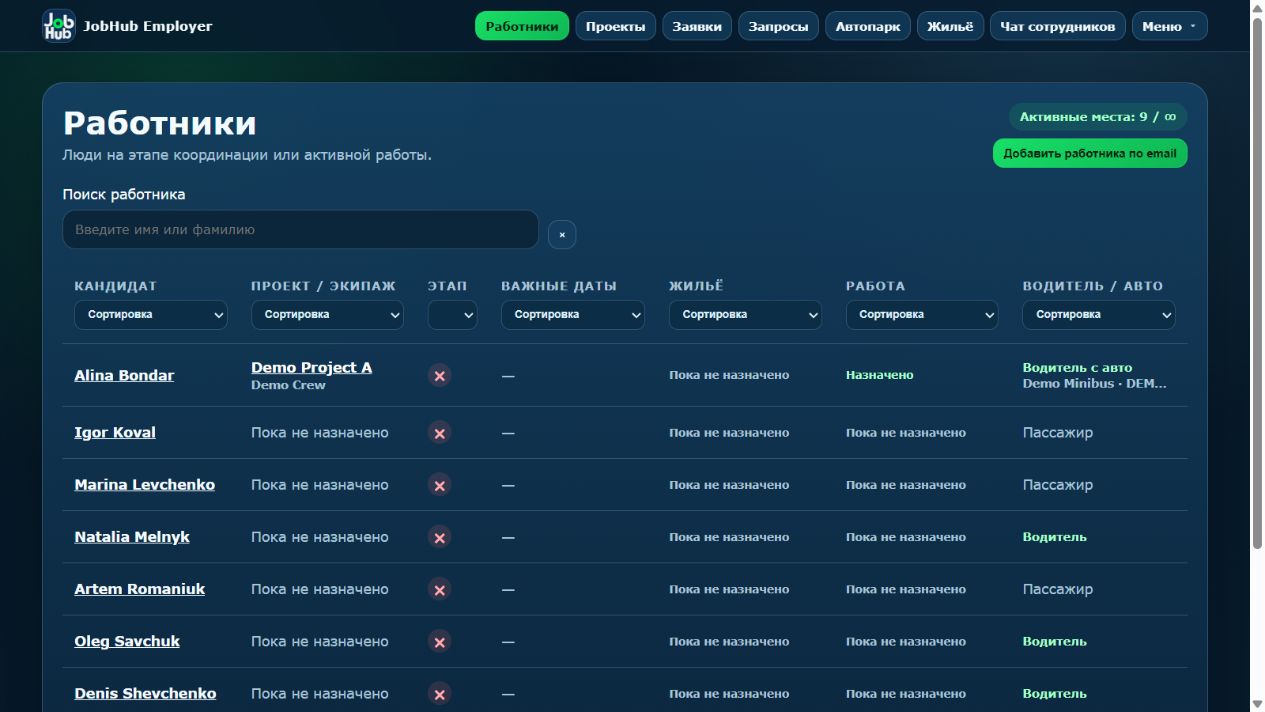The image size is (1265, 712).
Task: Open the Demo Project A link
Action: point(311,367)
